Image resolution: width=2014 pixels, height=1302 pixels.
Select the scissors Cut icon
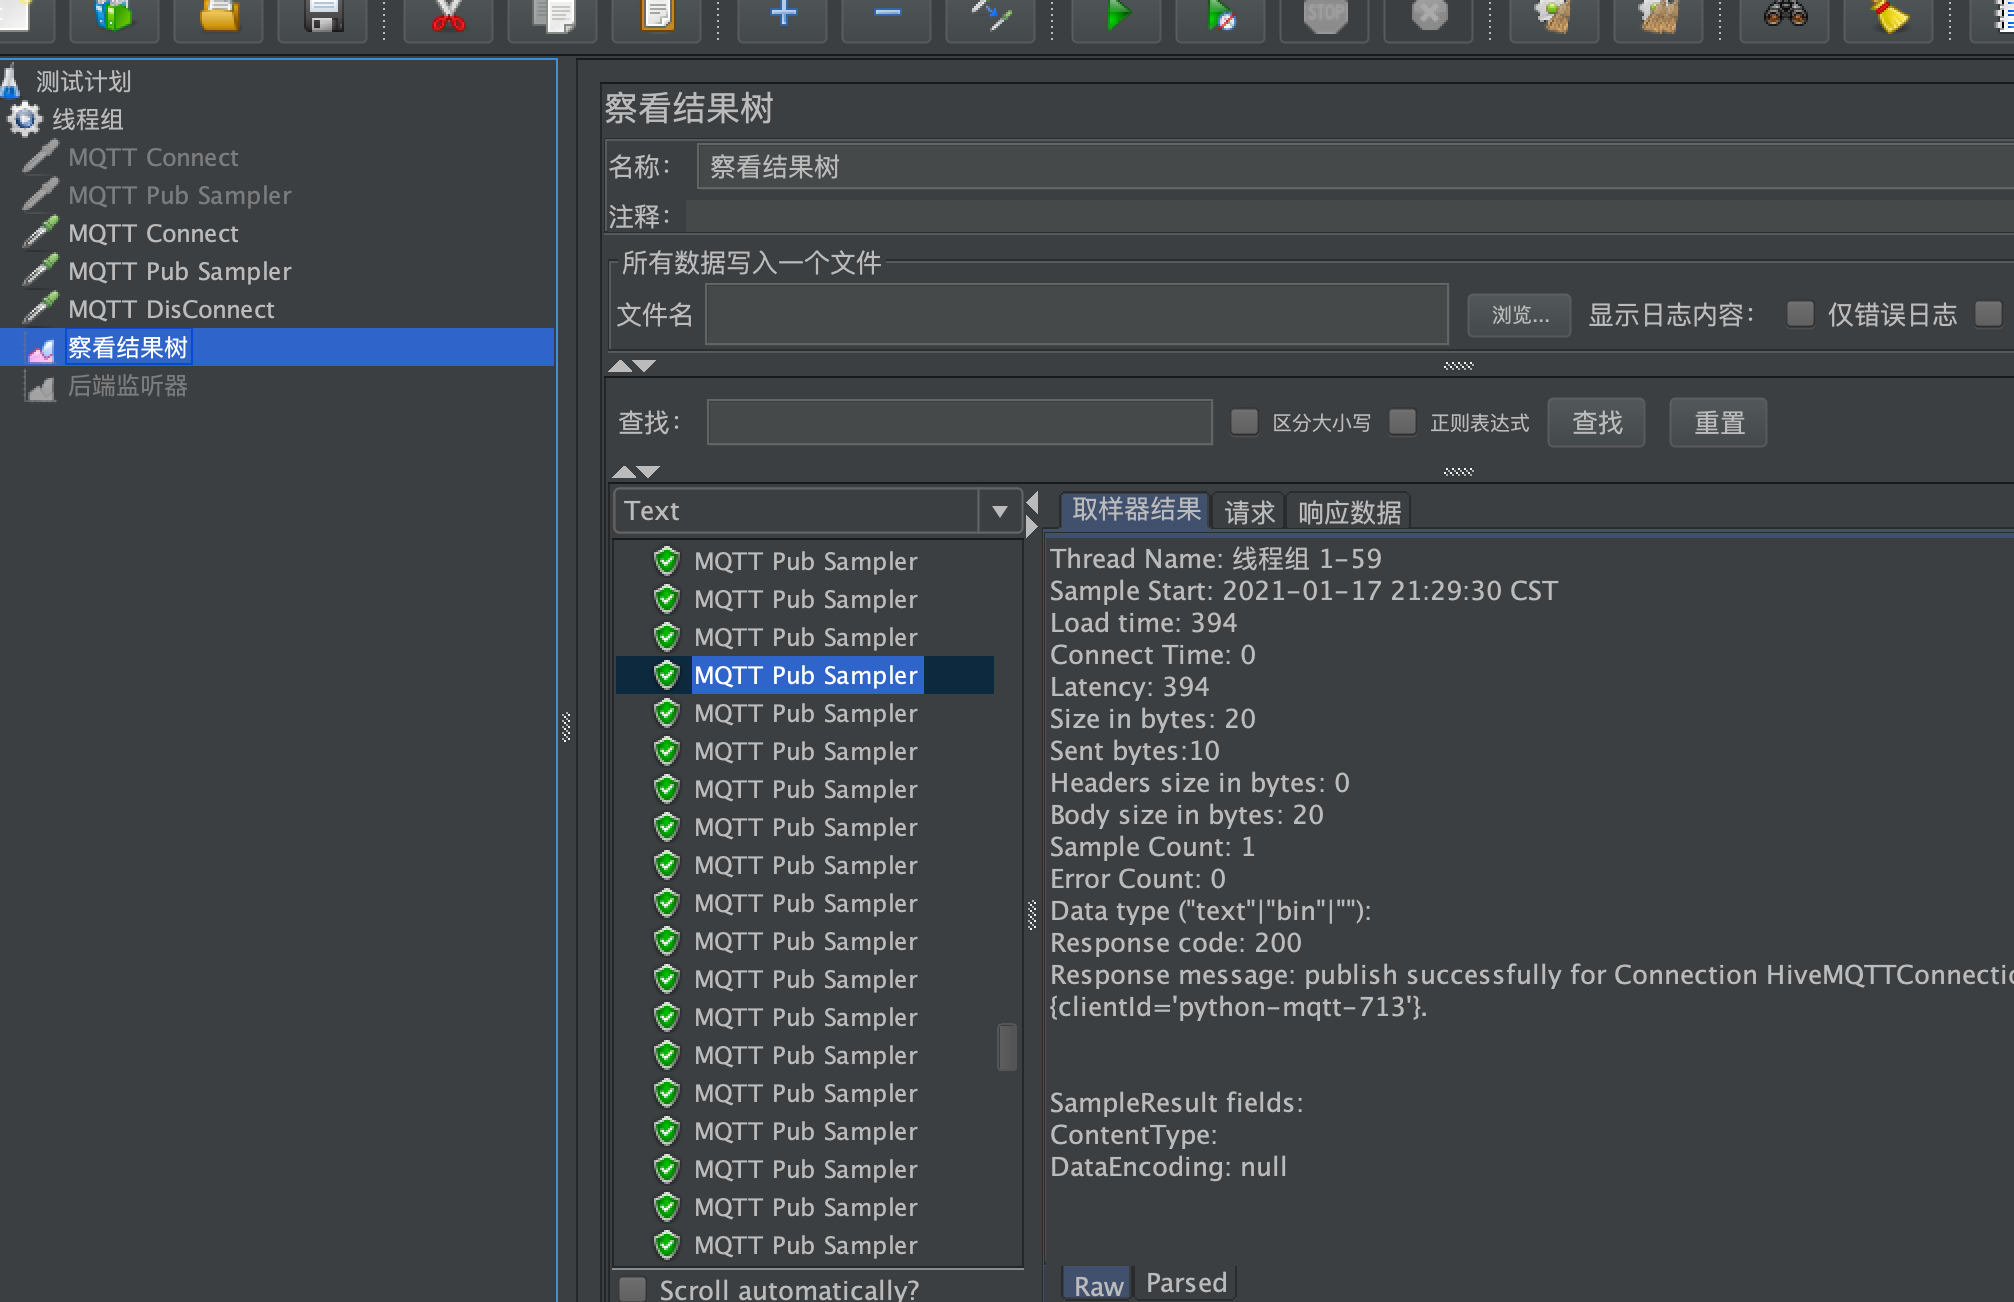click(447, 18)
